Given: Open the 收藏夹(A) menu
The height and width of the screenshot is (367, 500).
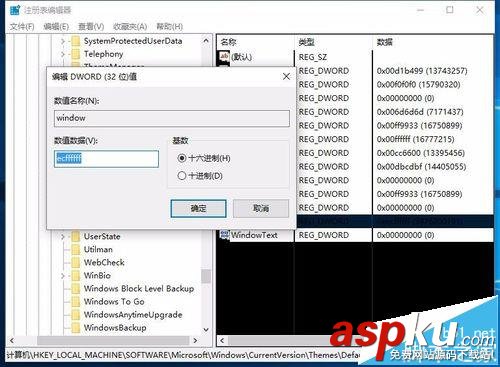Looking at the screenshot, I should [130, 26].
